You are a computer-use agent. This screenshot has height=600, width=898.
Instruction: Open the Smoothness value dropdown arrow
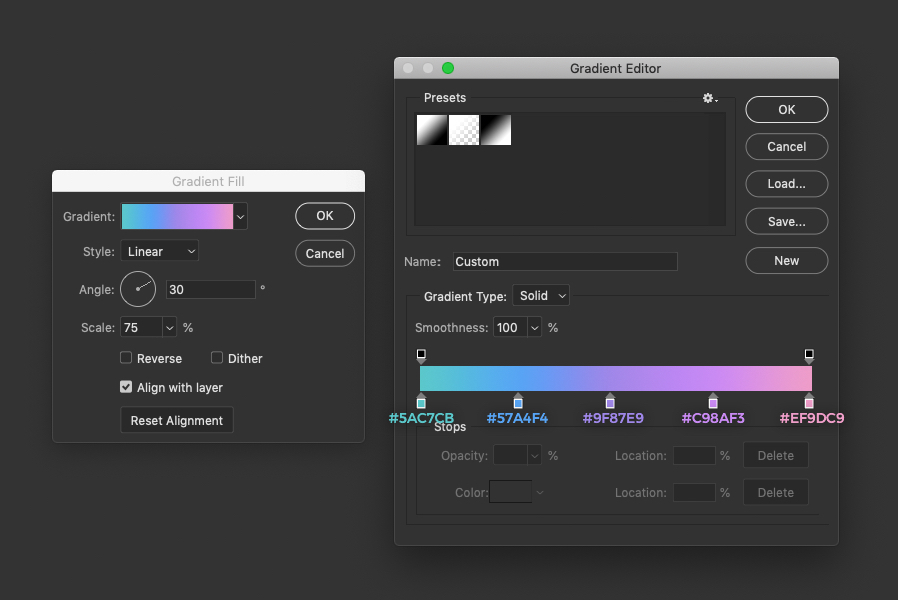(x=534, y=327)
